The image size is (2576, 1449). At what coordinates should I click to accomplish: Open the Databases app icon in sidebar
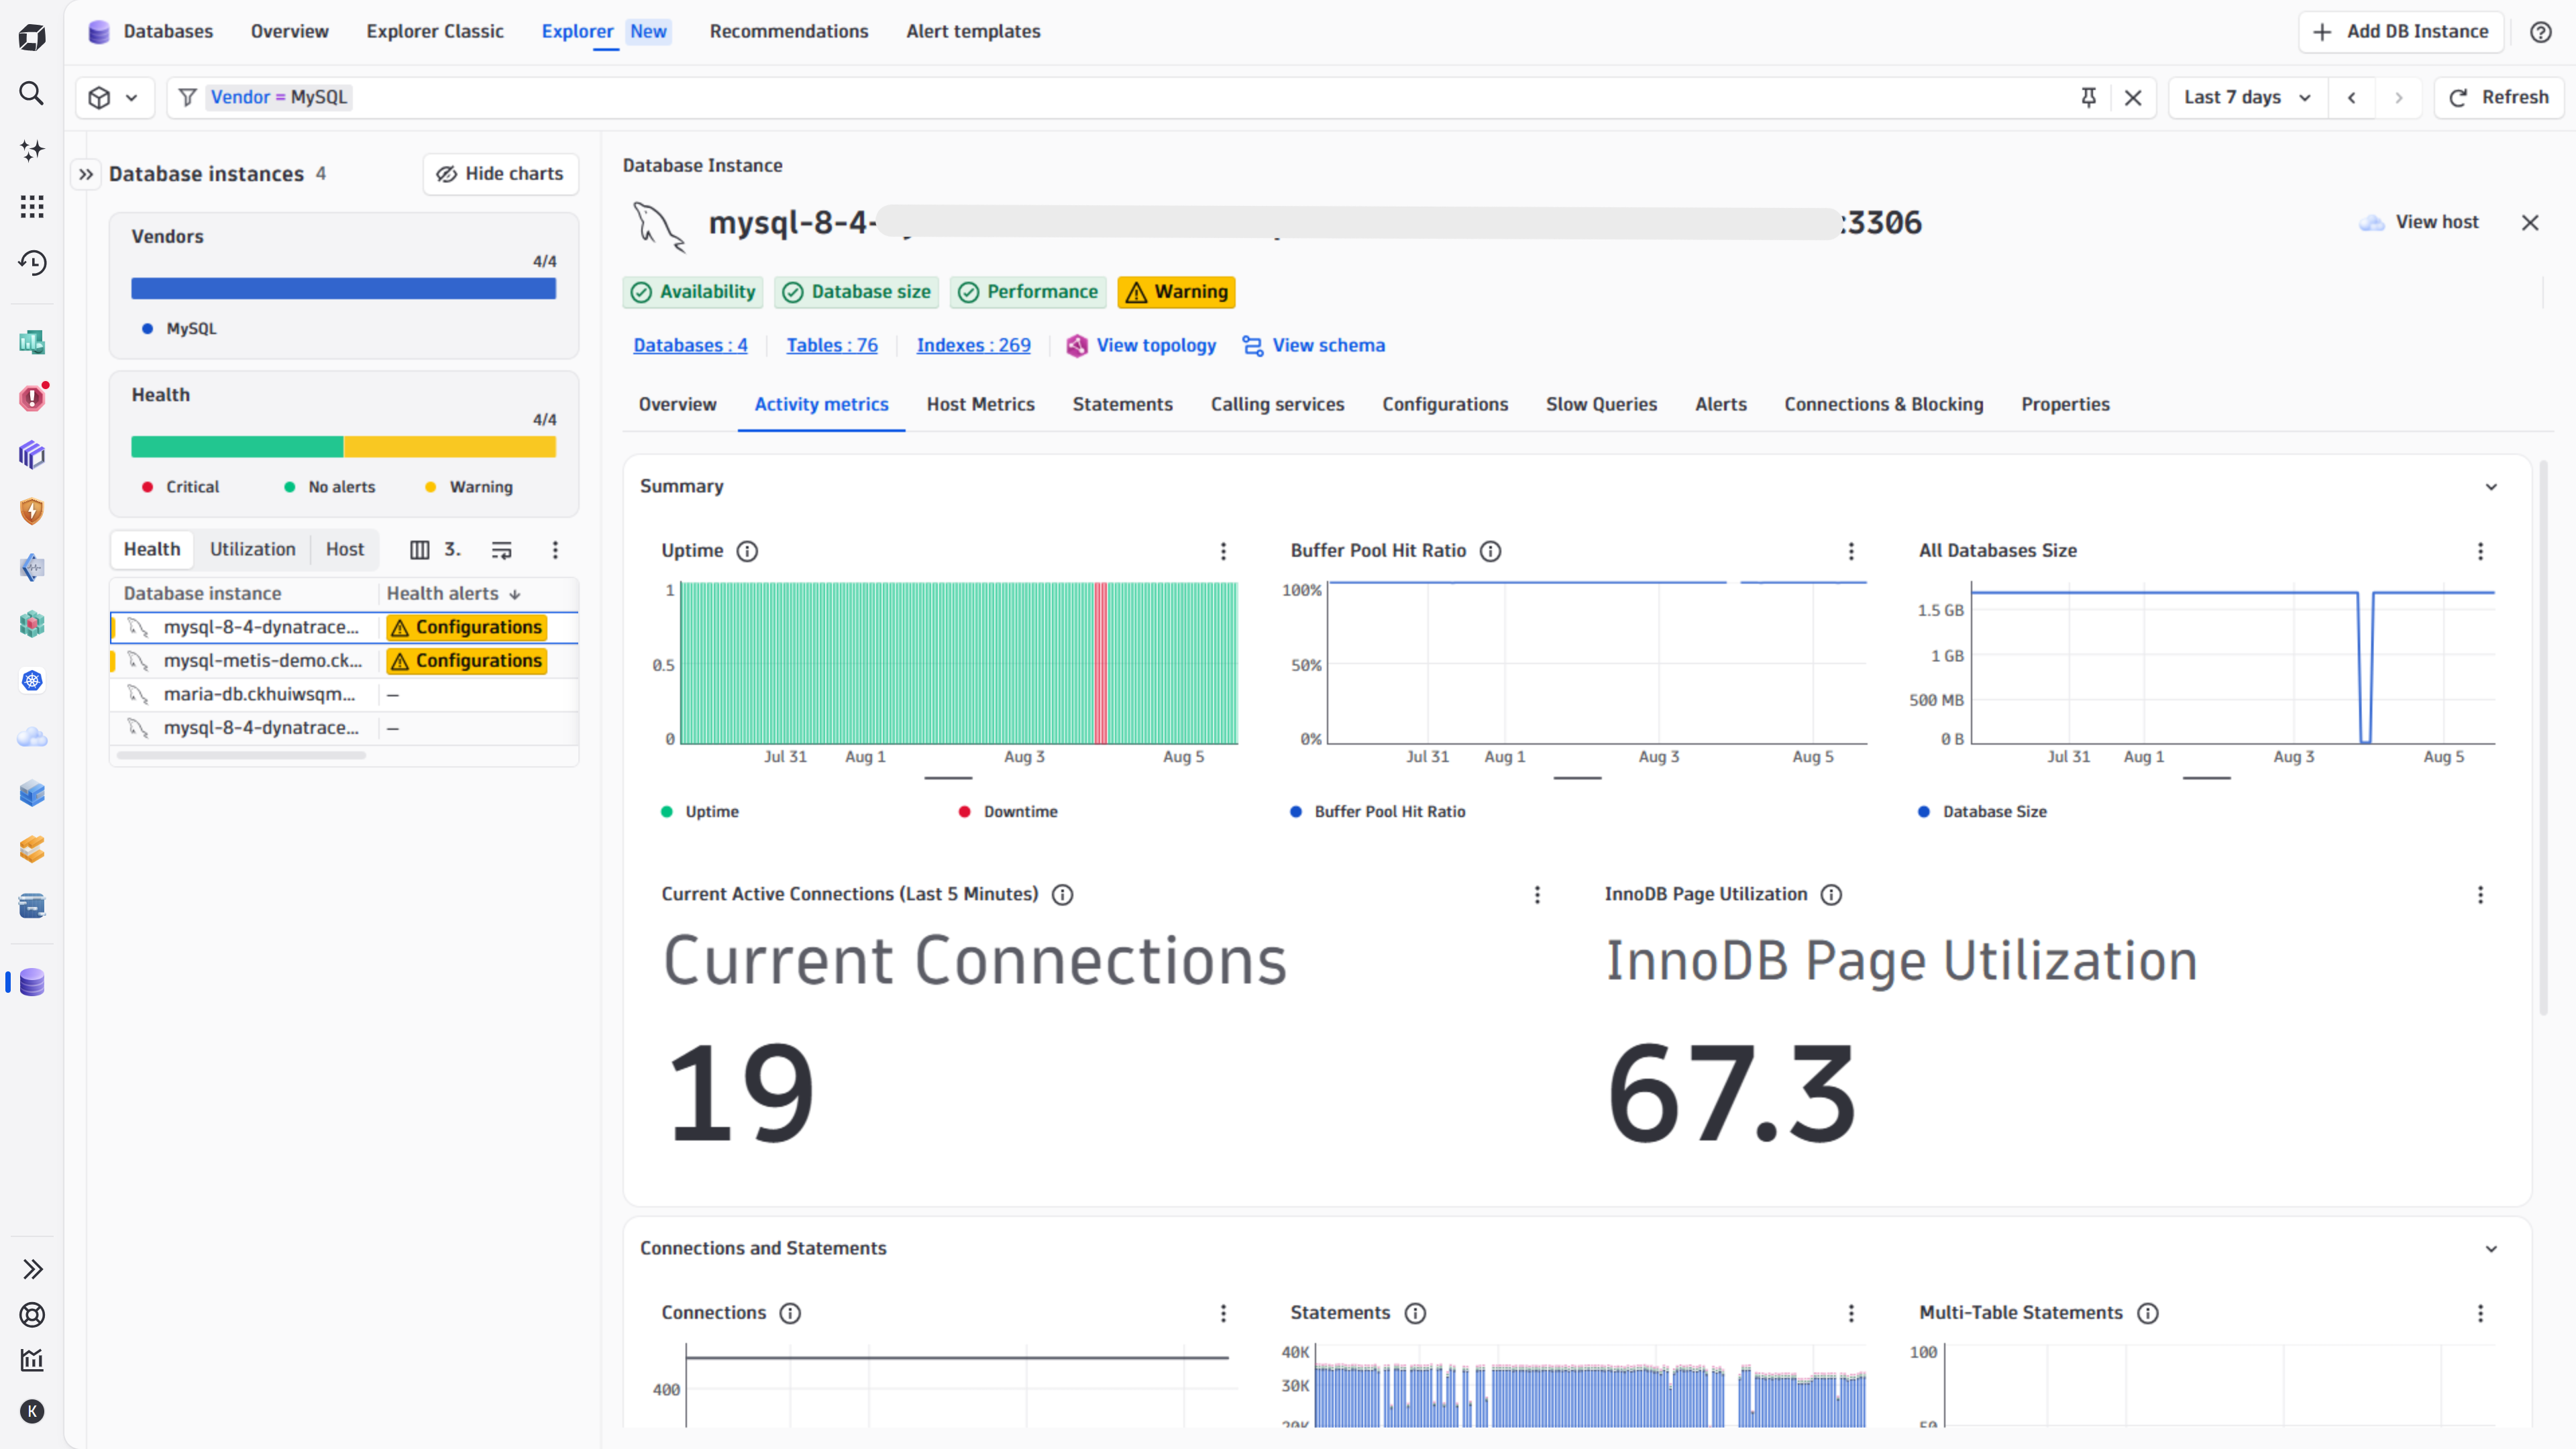tap(32, 982)
